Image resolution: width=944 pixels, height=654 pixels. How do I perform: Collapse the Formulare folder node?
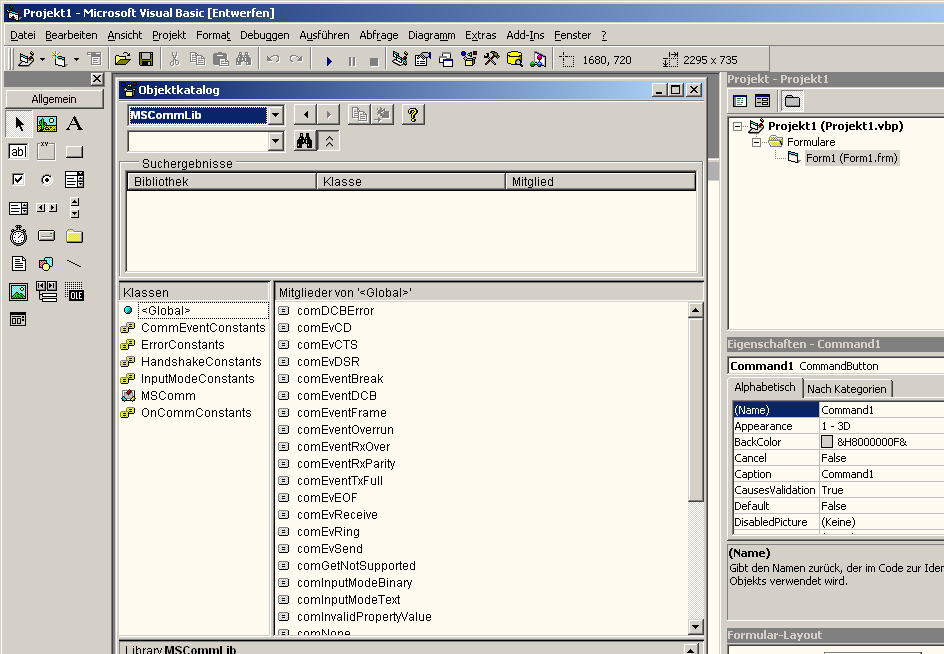(x=756, y=142)
